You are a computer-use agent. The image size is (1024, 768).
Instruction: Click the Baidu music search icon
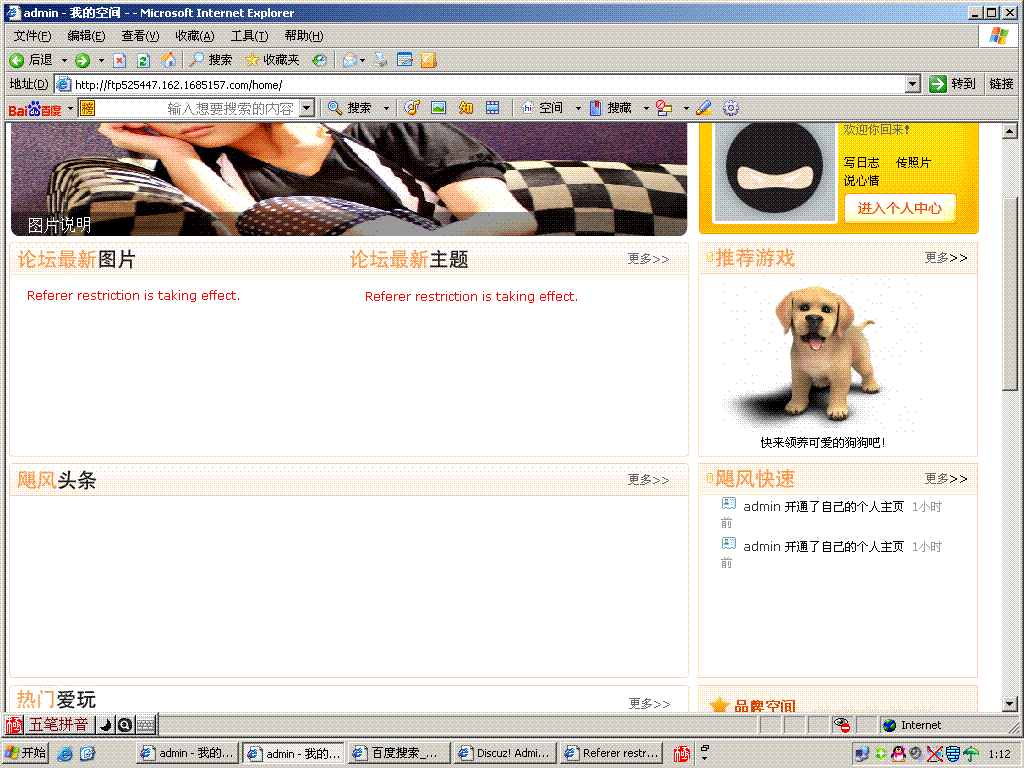pos(411,108)
